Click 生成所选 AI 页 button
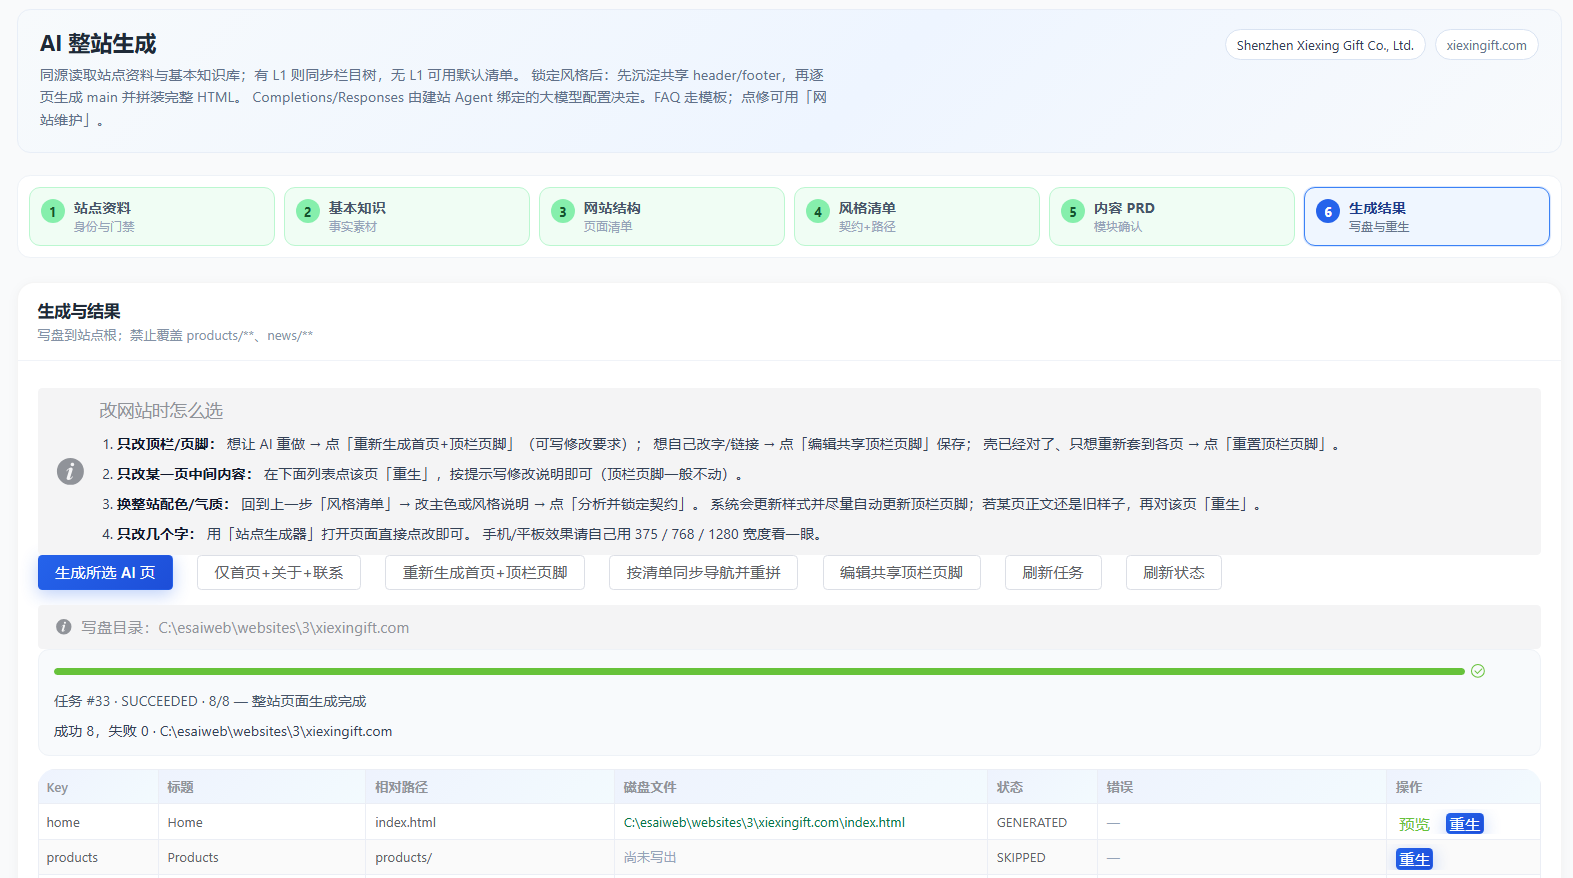The height and width of the screenshot is (878, 1573). coord(105,572)
